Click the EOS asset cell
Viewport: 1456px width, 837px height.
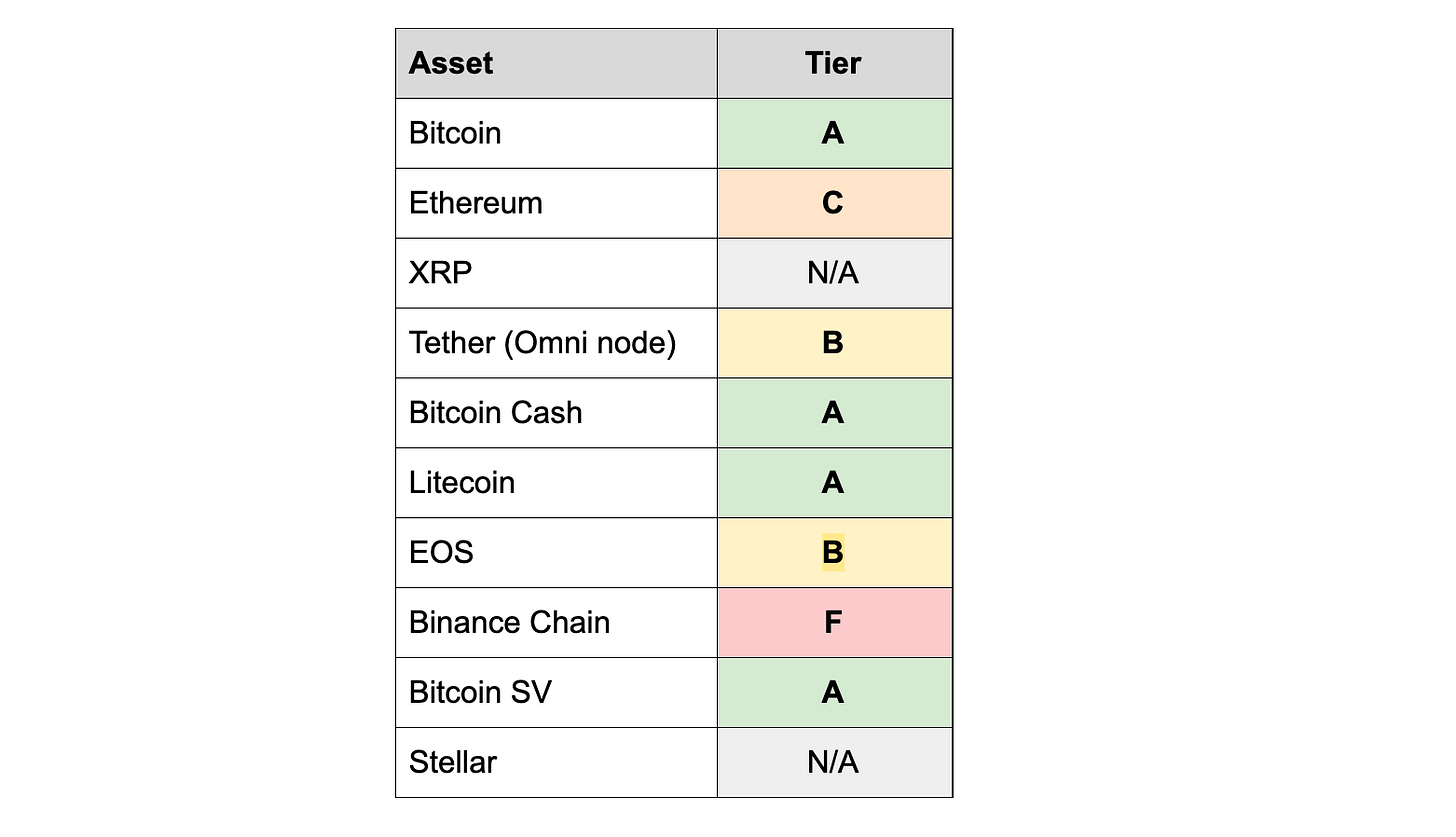pos(556,553)
